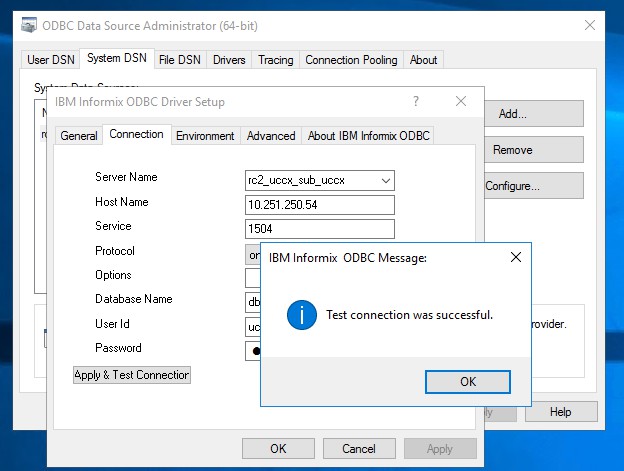Click the help question mark in Driver Setup
624x471 pixels.
pos(415,101)
